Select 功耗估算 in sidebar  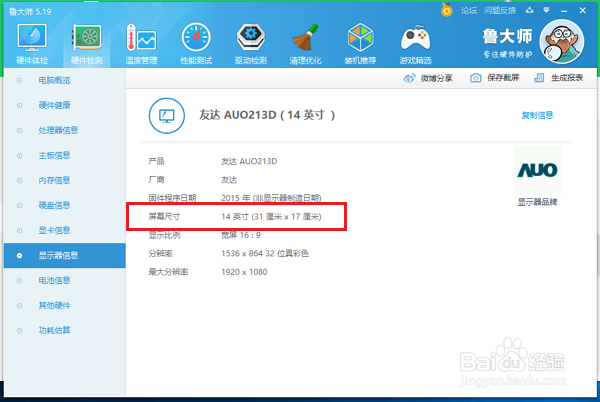tap(65, 330)
